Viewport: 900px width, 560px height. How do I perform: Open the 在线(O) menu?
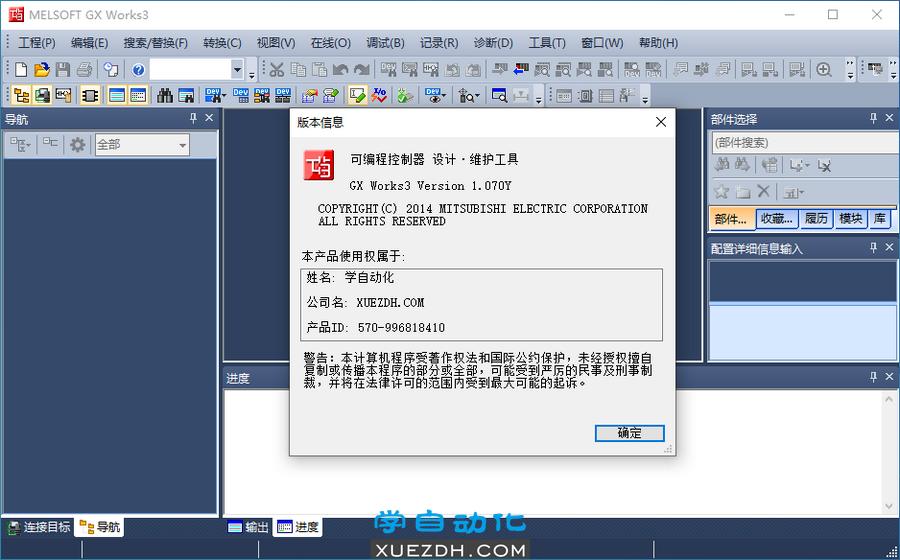pyautogui.click(x=330, y=43)
